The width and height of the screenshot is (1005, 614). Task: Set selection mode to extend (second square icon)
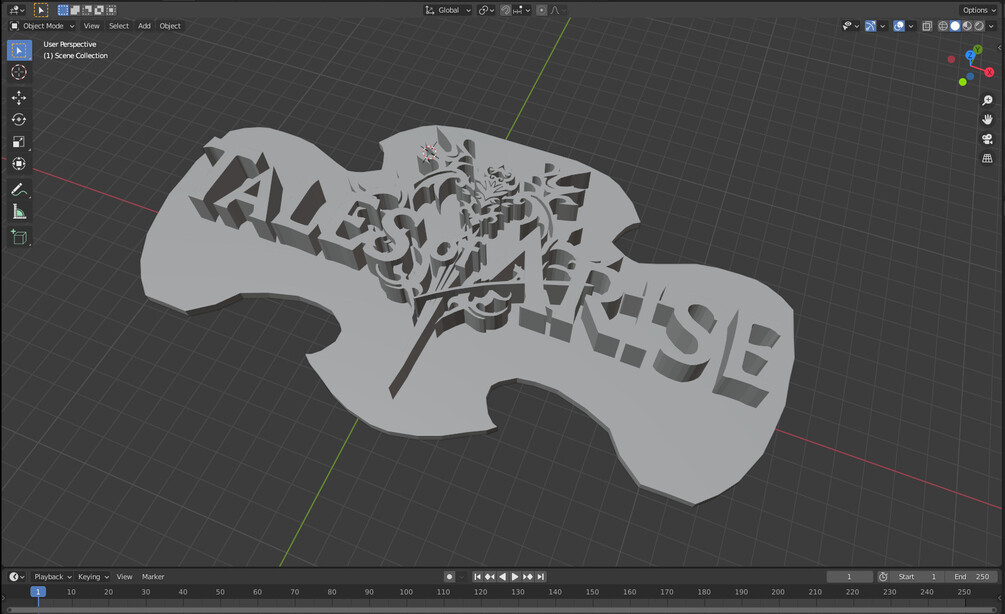pyautogui.click(x=75, y=10)
